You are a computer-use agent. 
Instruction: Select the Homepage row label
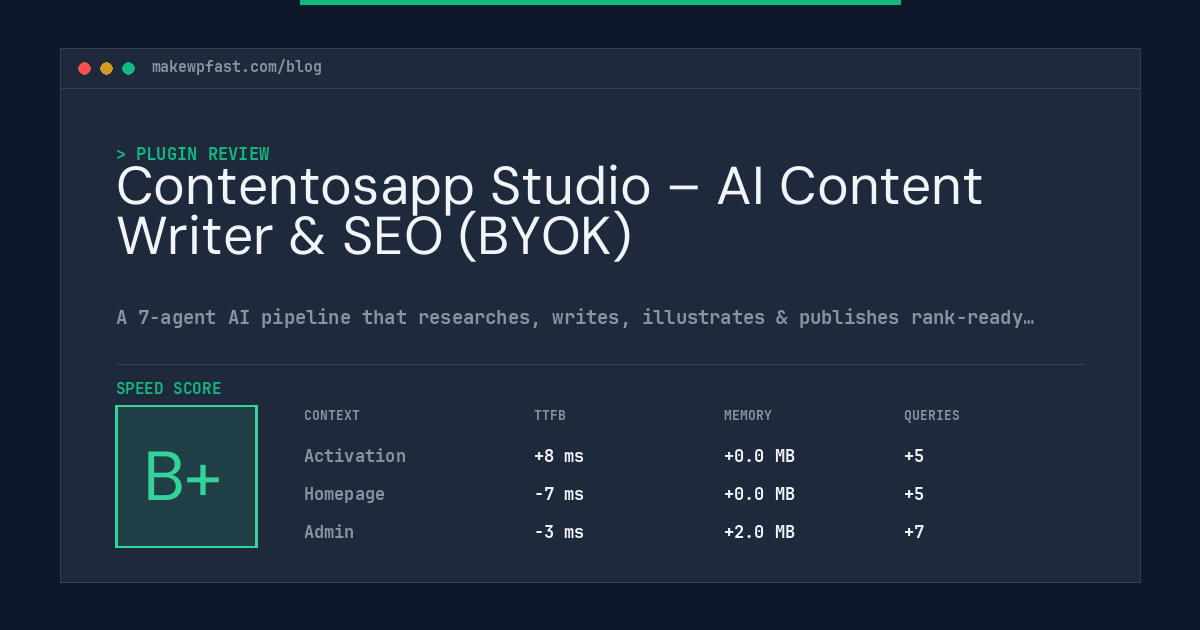pyautogui.click(x=344, y=494)
